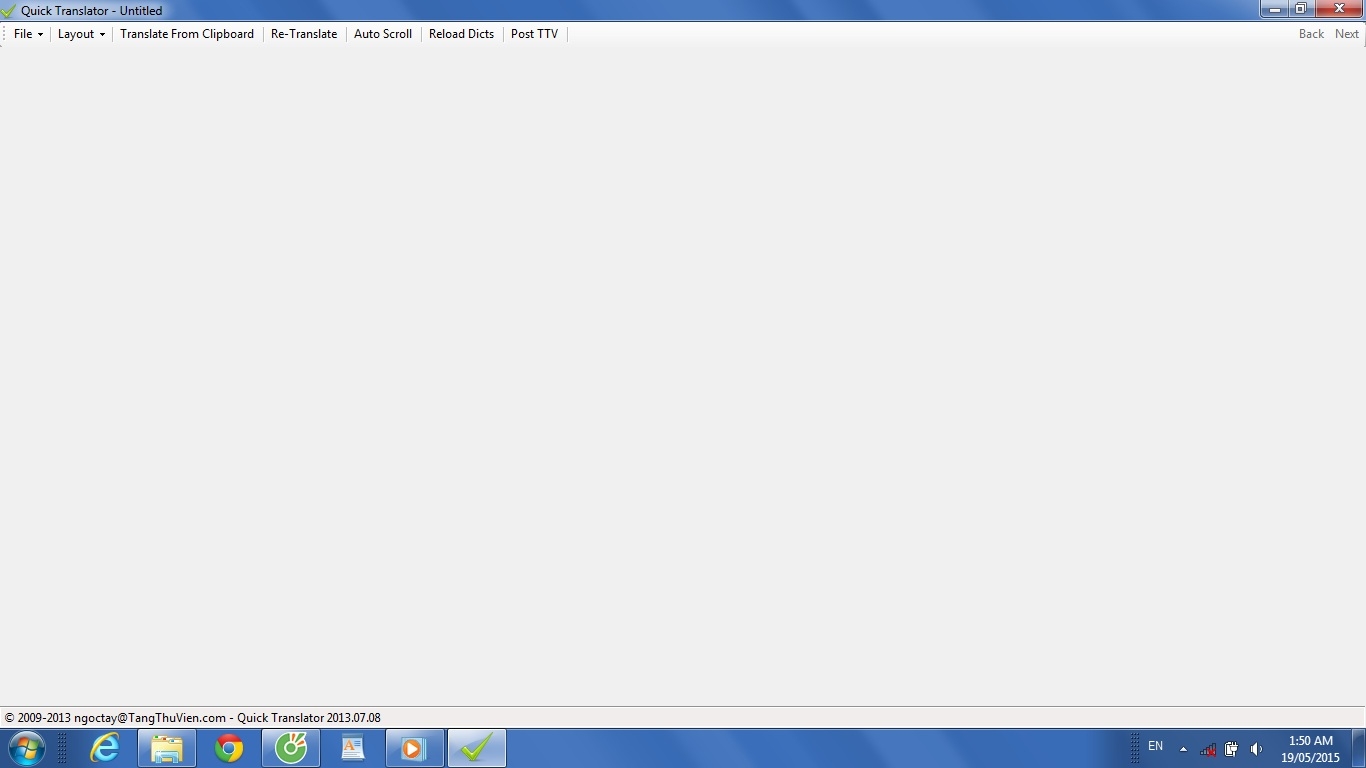This screenshot has height=768, width=1366.
Task: Open Google Chrome from the taskbar
Action: coord(229,748)
